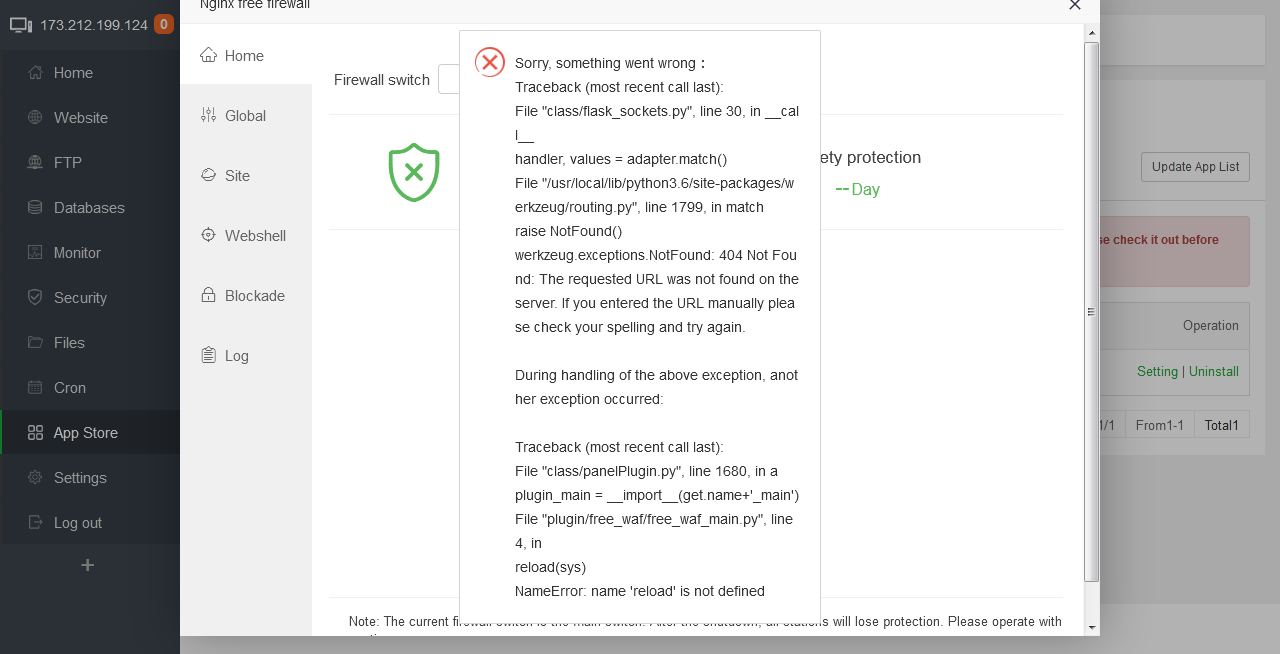Click the Uninstall link
This screenshot has width=1280, height=654.
point(1214,372)
